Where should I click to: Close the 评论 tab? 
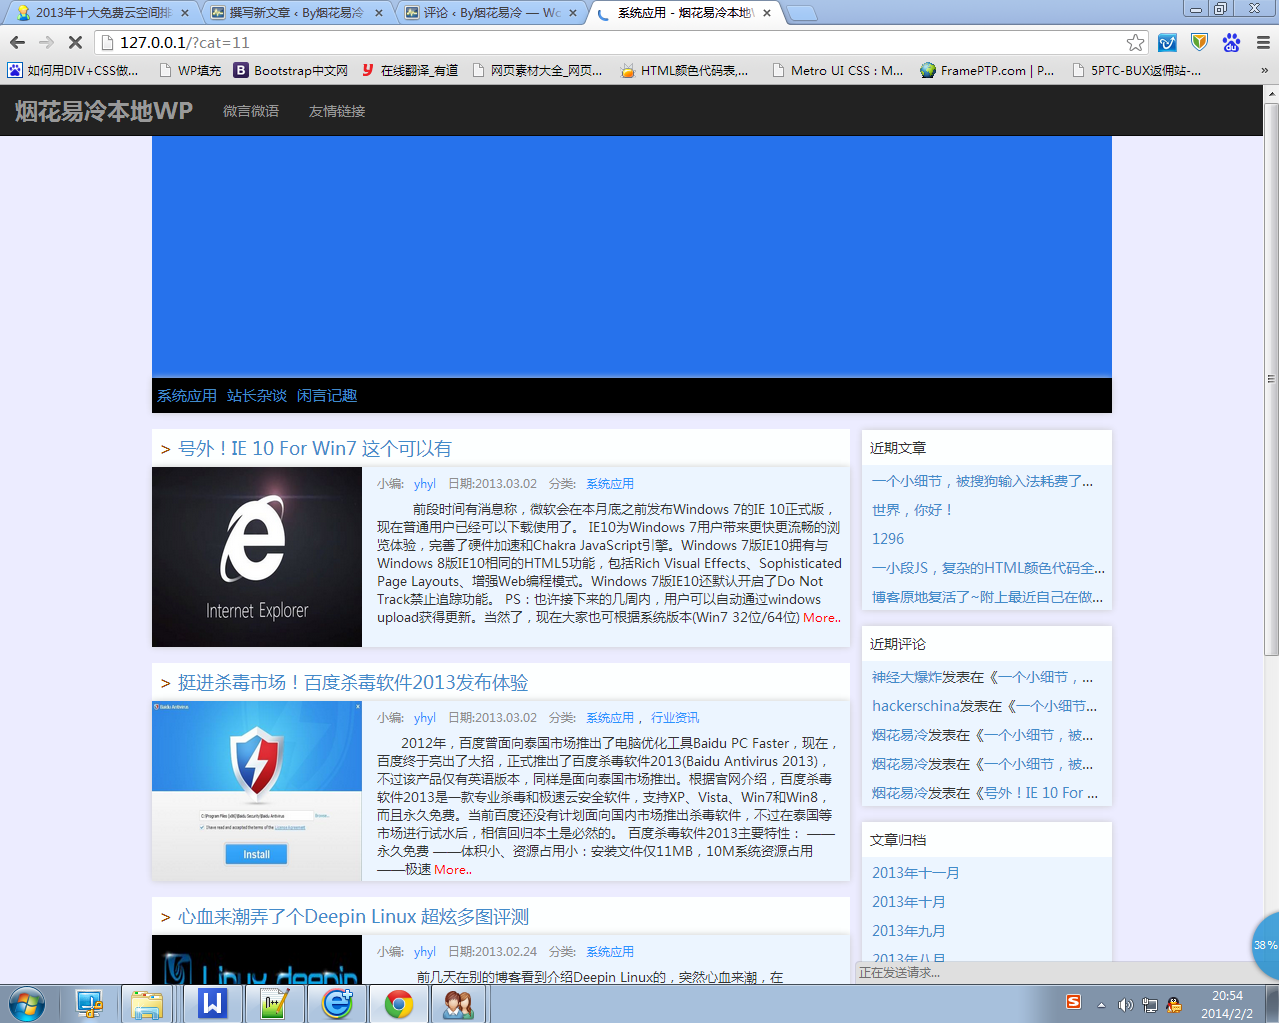(x=574, y=13)
